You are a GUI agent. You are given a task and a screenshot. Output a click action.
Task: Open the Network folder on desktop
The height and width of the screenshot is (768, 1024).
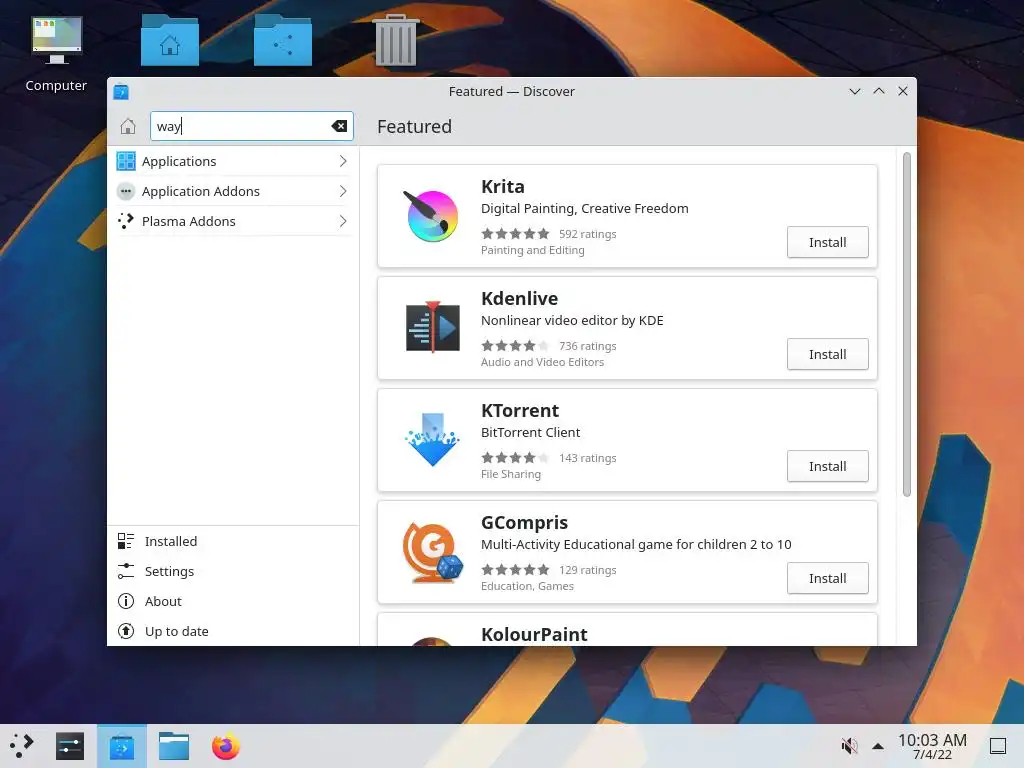click(283, 40)
